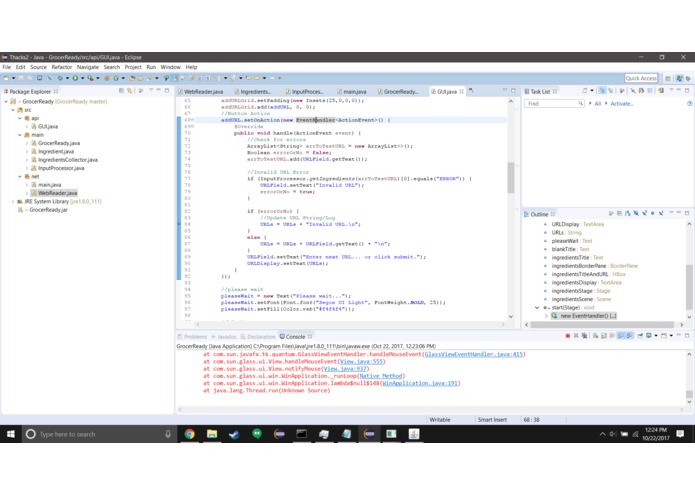Click the editor vertical scrollbar thumb
The image size is (695, 494).
[511, 178]
